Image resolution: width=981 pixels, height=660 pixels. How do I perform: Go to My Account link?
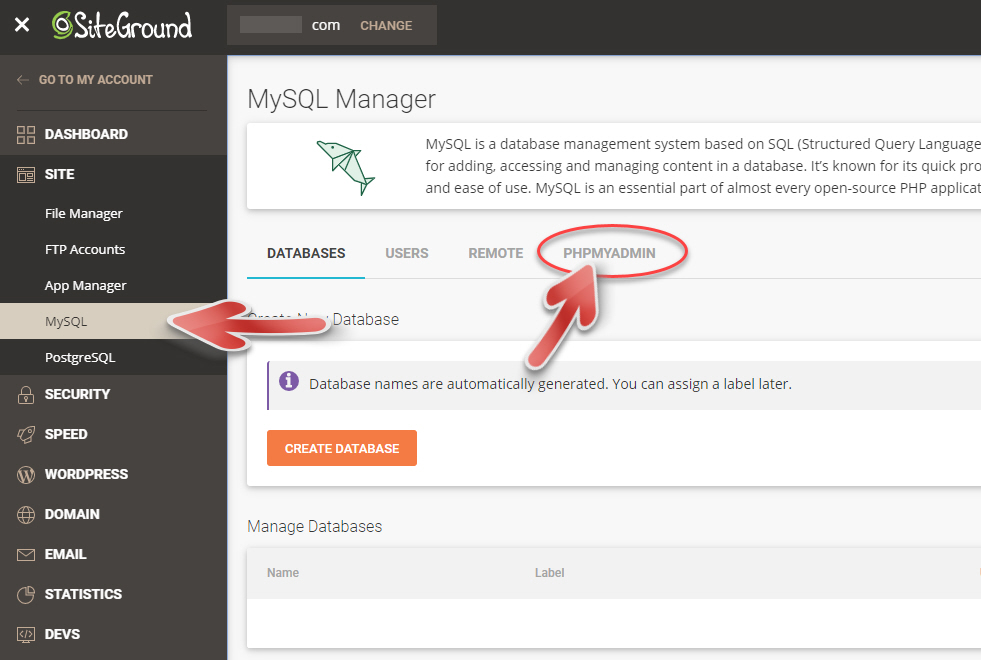coord(96,79)
